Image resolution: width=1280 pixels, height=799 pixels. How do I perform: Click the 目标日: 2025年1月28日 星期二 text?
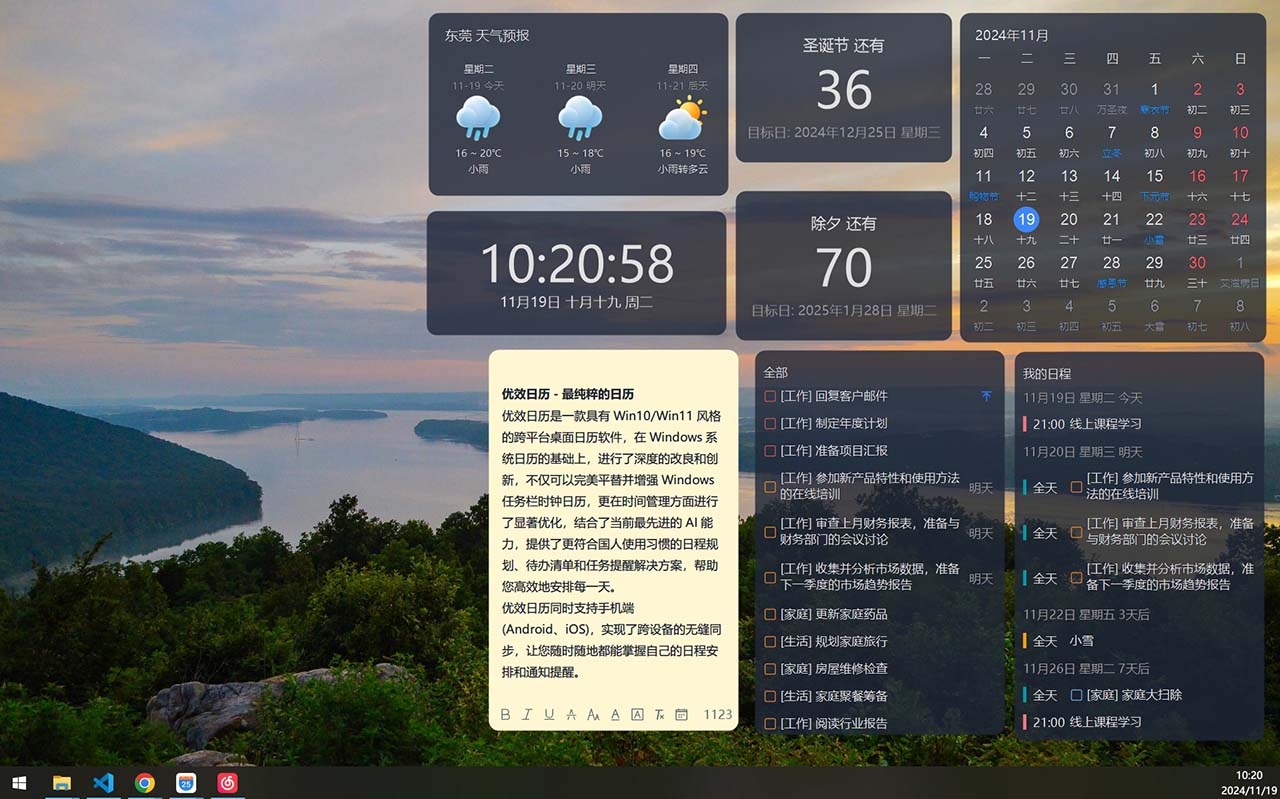(844, 310)
